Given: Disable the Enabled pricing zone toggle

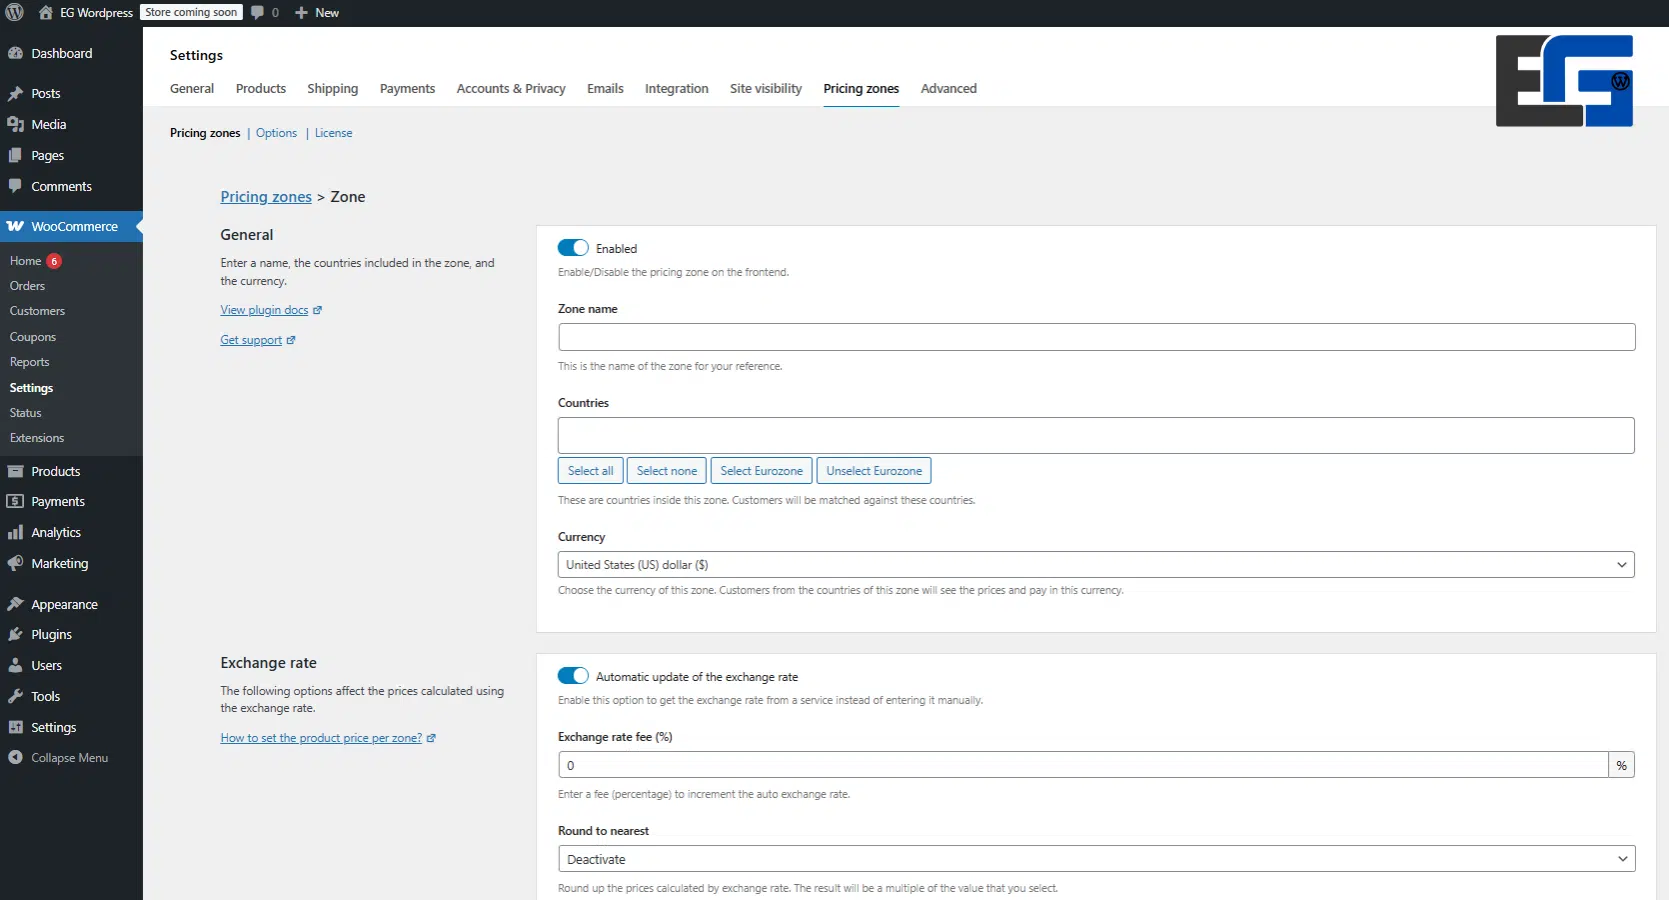Looking at the screenshot, I should point(572,247).
